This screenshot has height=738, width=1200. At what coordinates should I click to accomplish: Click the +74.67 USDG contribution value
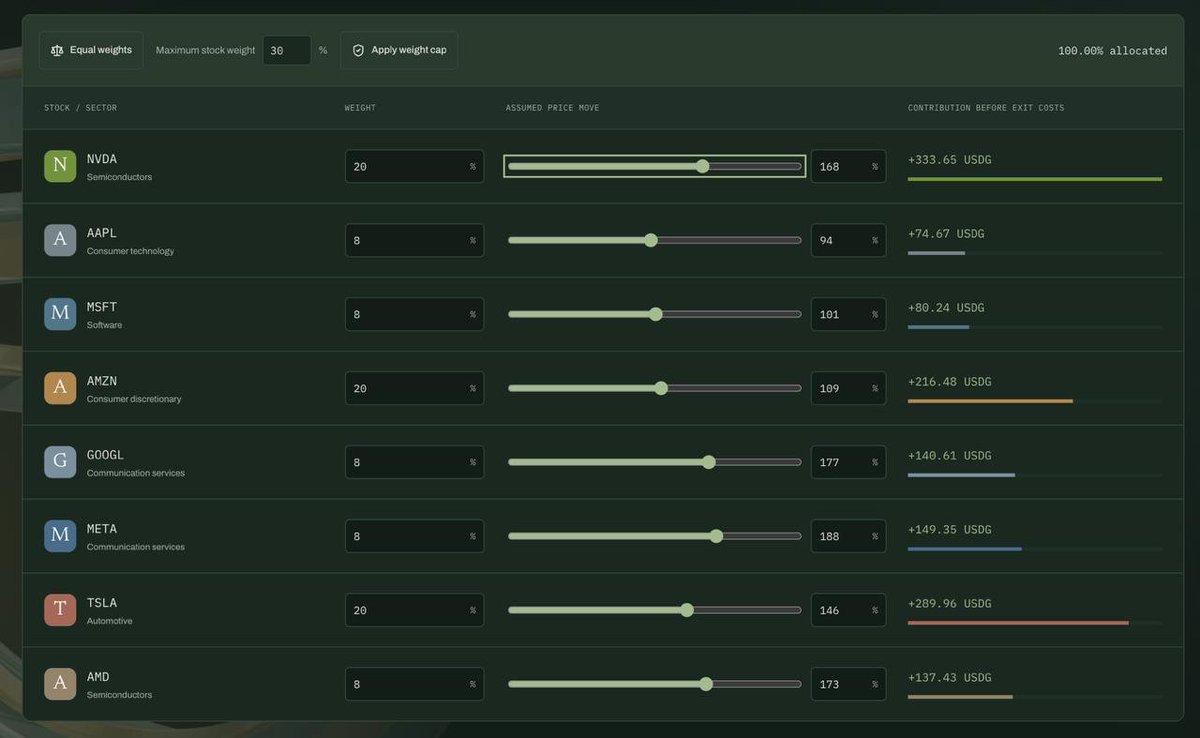(x=946, y=233)
